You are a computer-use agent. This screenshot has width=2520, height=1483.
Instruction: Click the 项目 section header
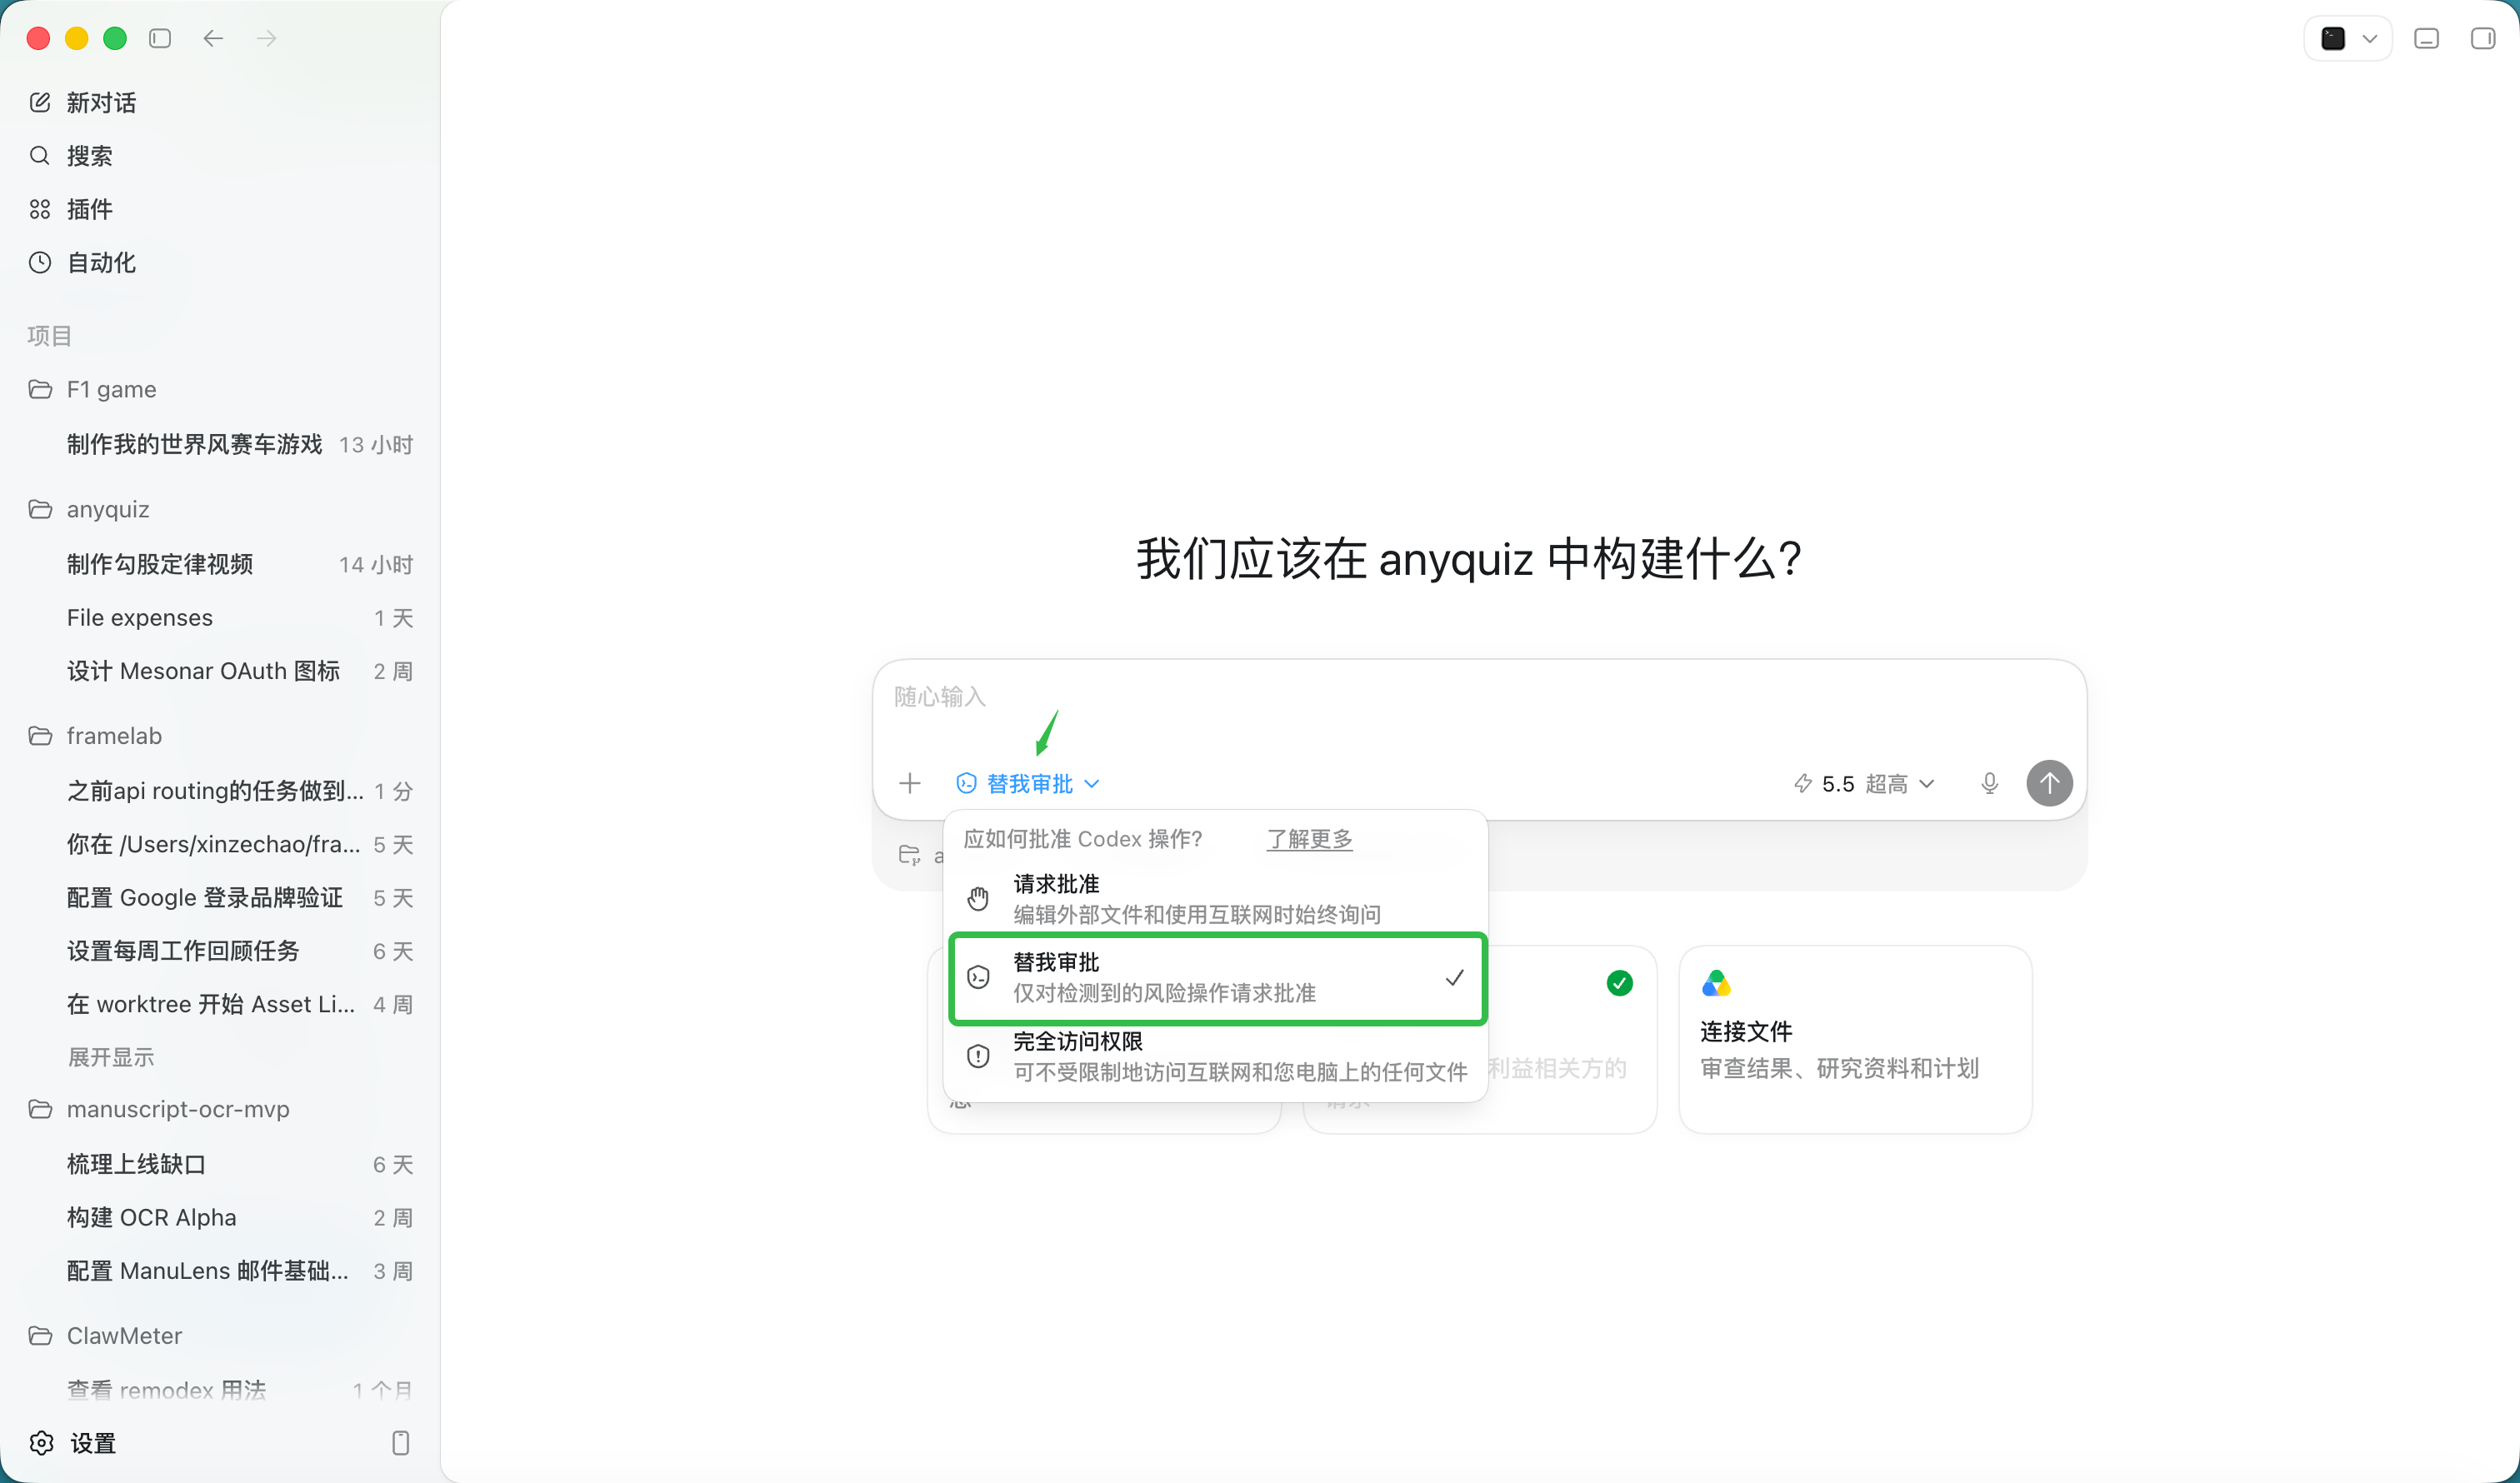tap(49, 336)
